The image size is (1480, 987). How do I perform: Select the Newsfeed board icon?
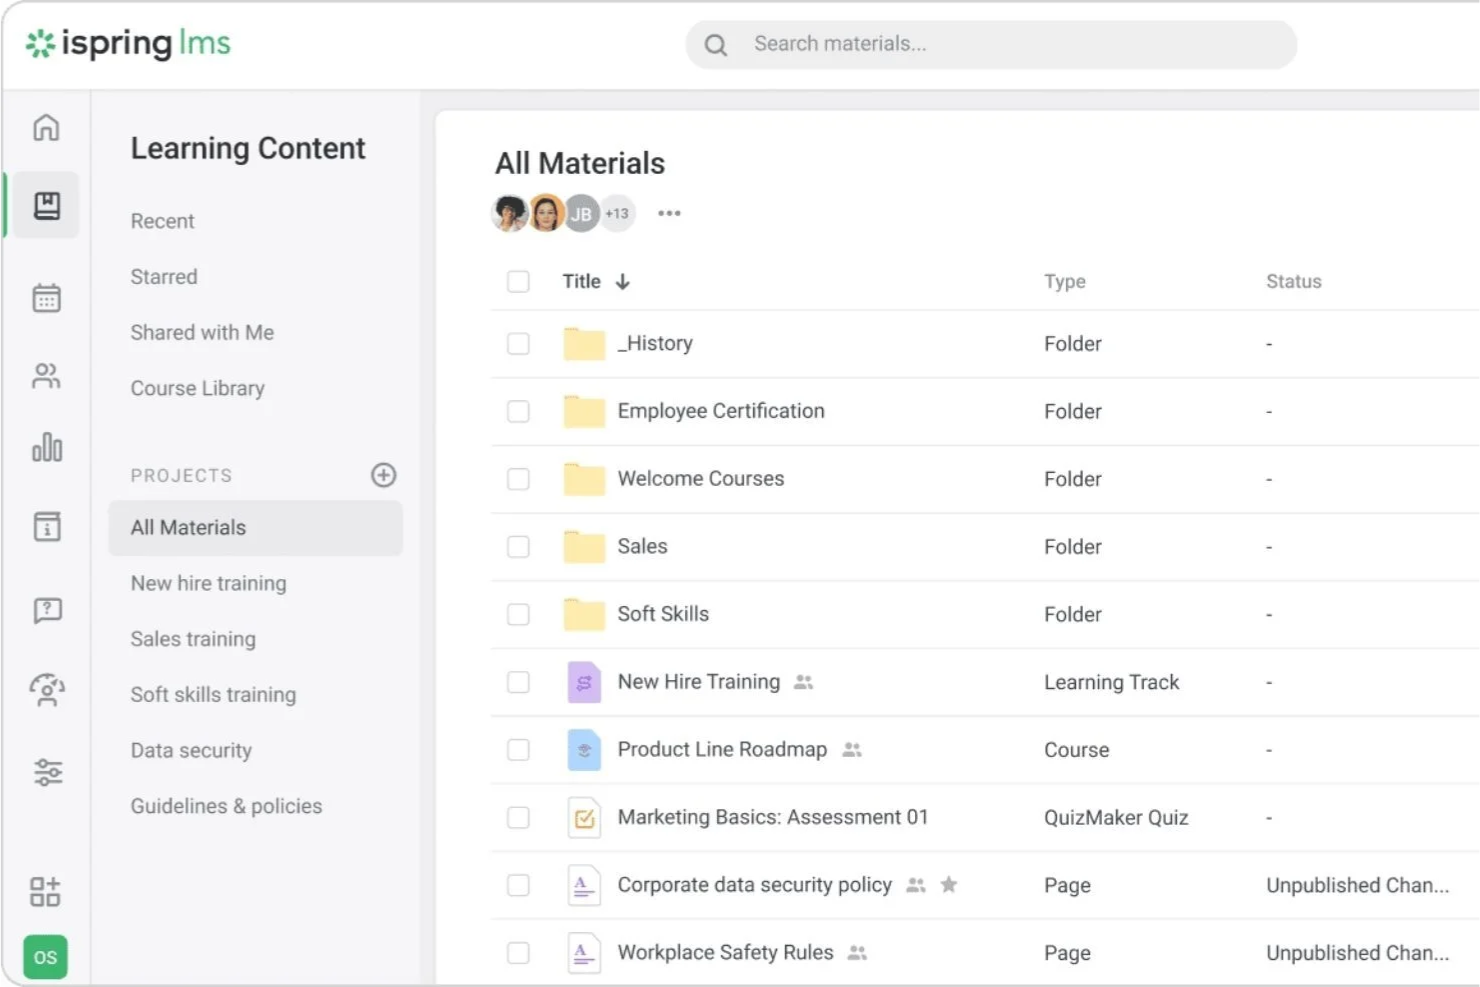(x=46, y=526)
